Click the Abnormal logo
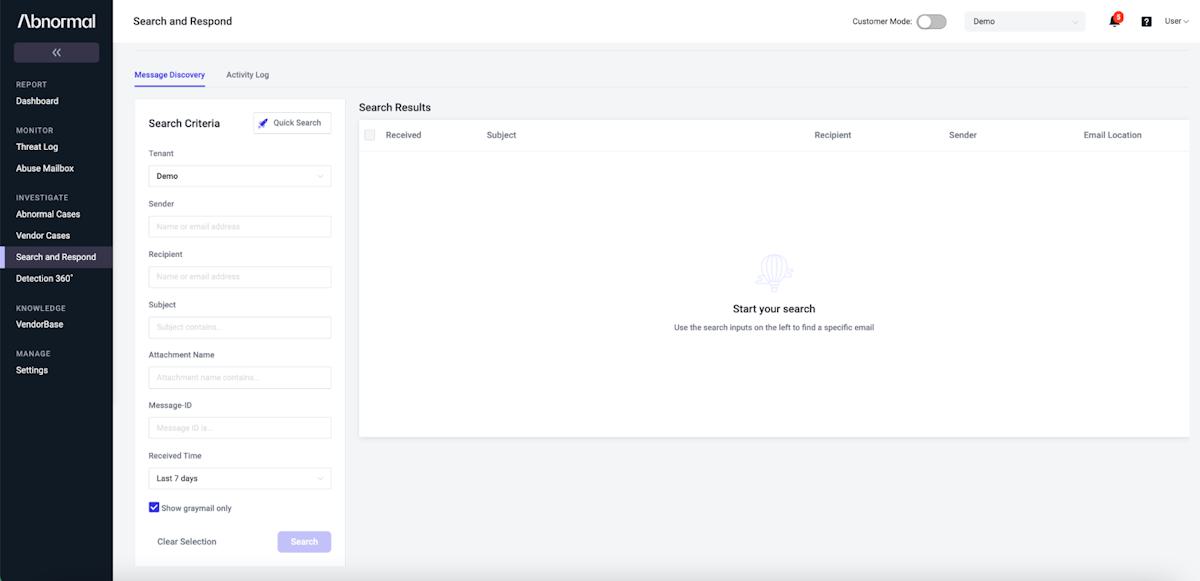1200x581 pixels. pyautogui.click(x=56, y=21)
